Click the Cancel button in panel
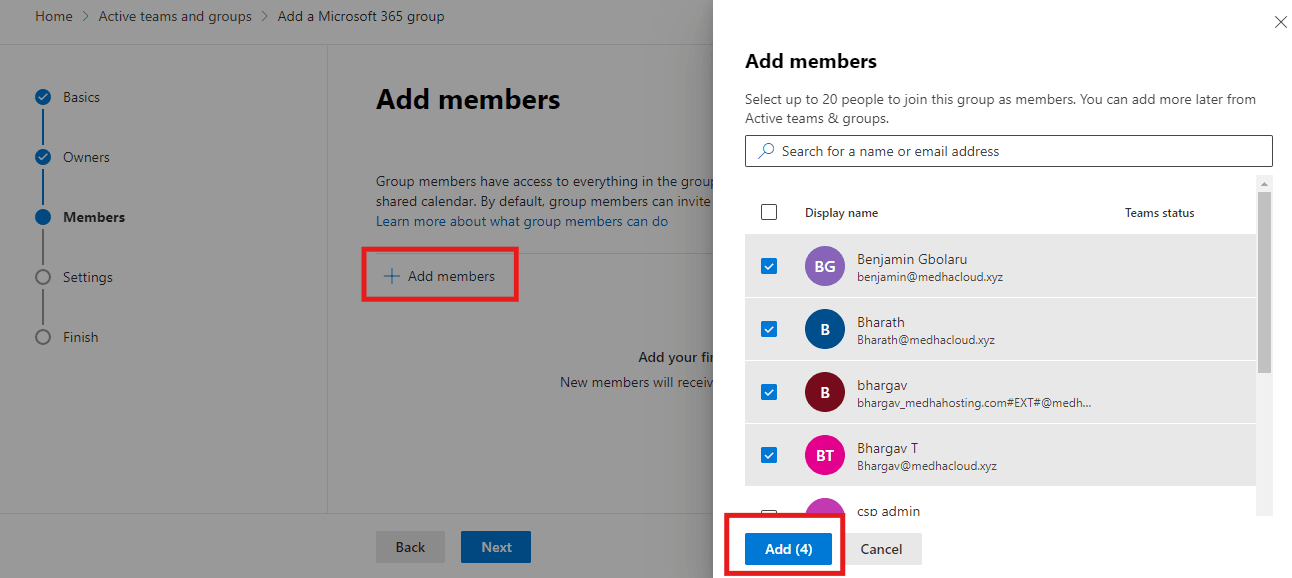 point(881,549)
